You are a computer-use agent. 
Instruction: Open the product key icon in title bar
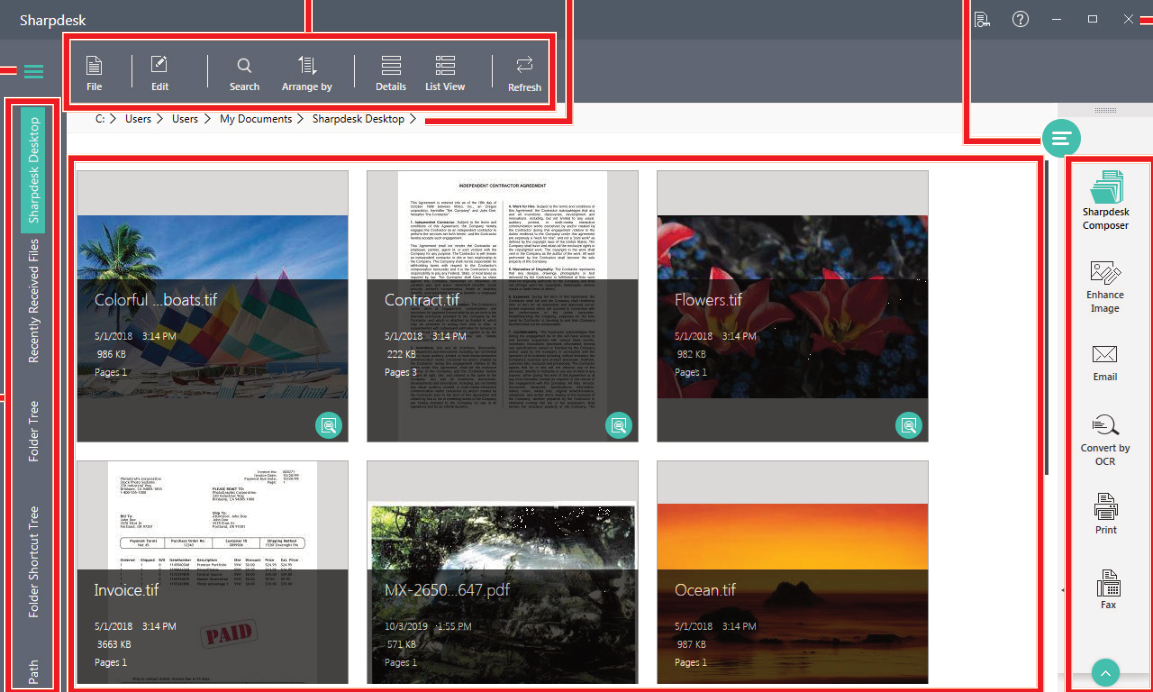click(982, 20)
